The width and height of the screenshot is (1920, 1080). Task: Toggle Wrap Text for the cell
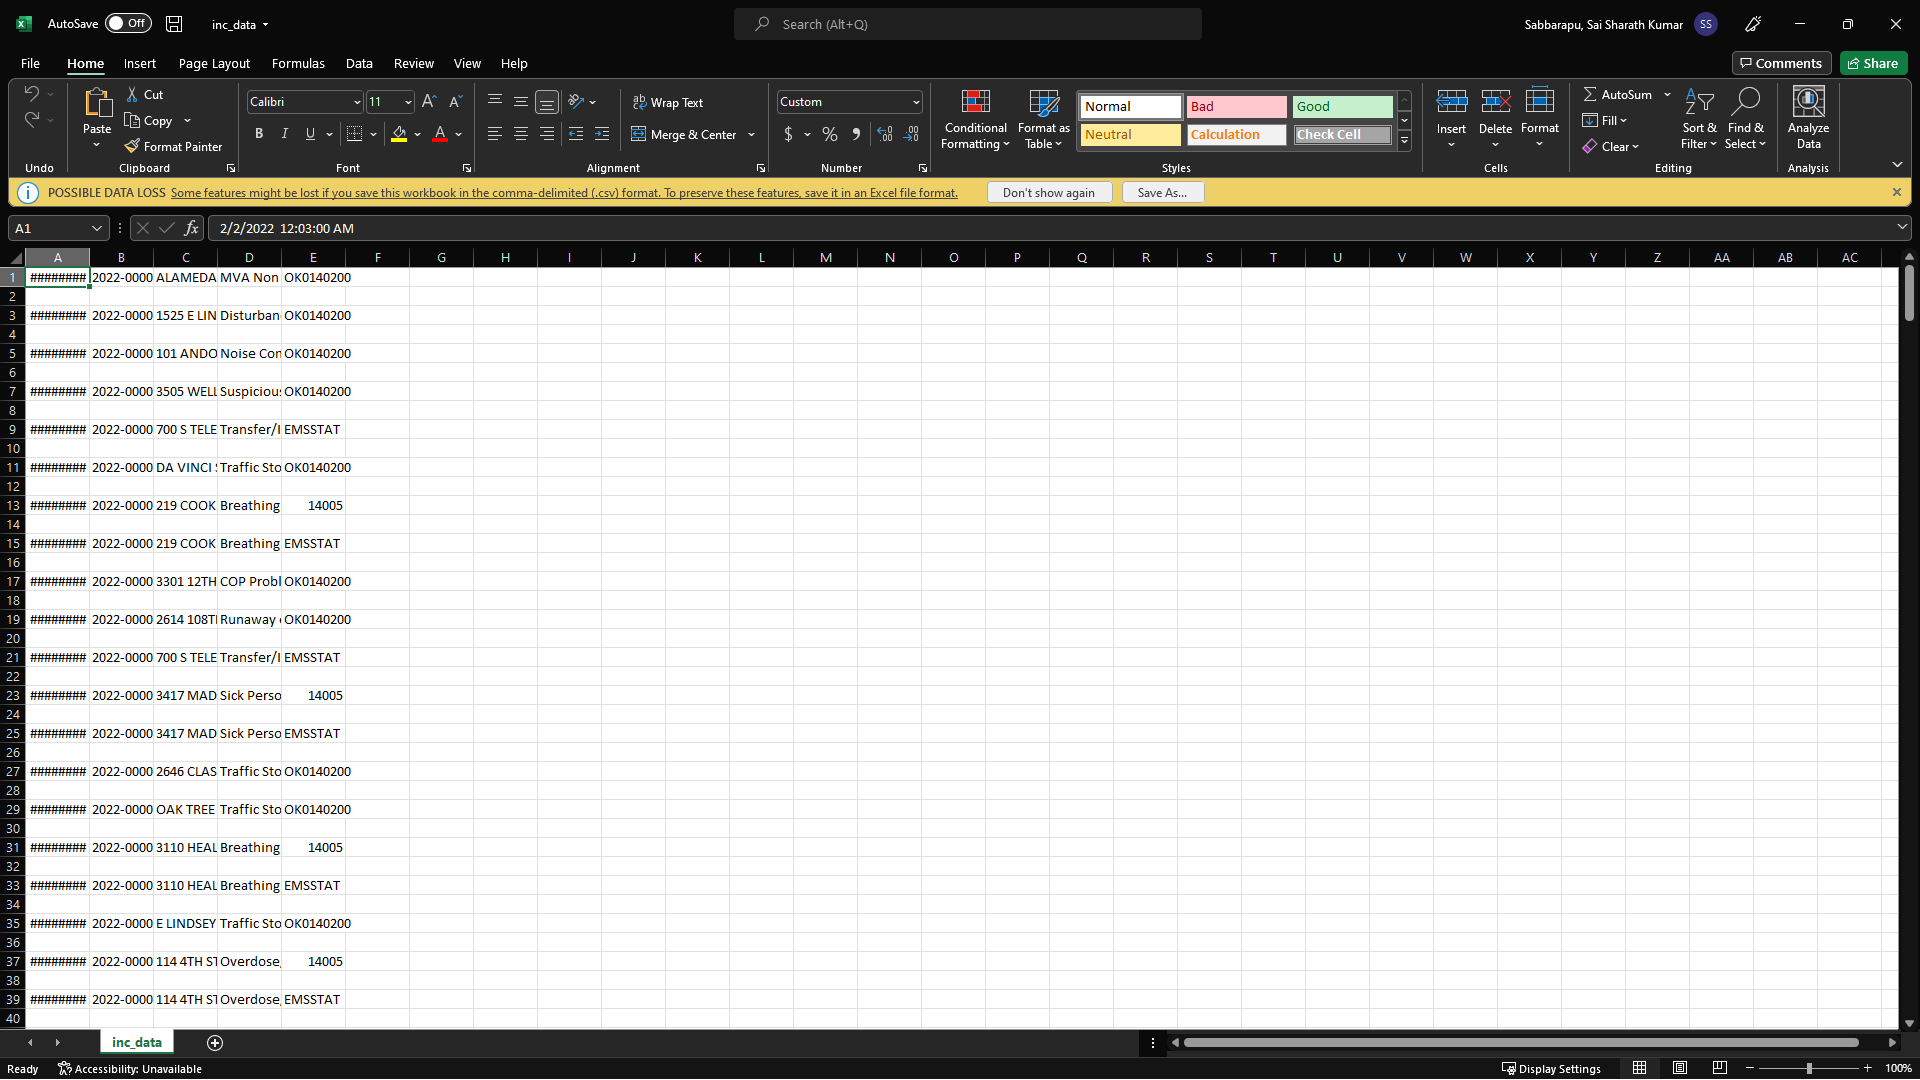point(667,102)
